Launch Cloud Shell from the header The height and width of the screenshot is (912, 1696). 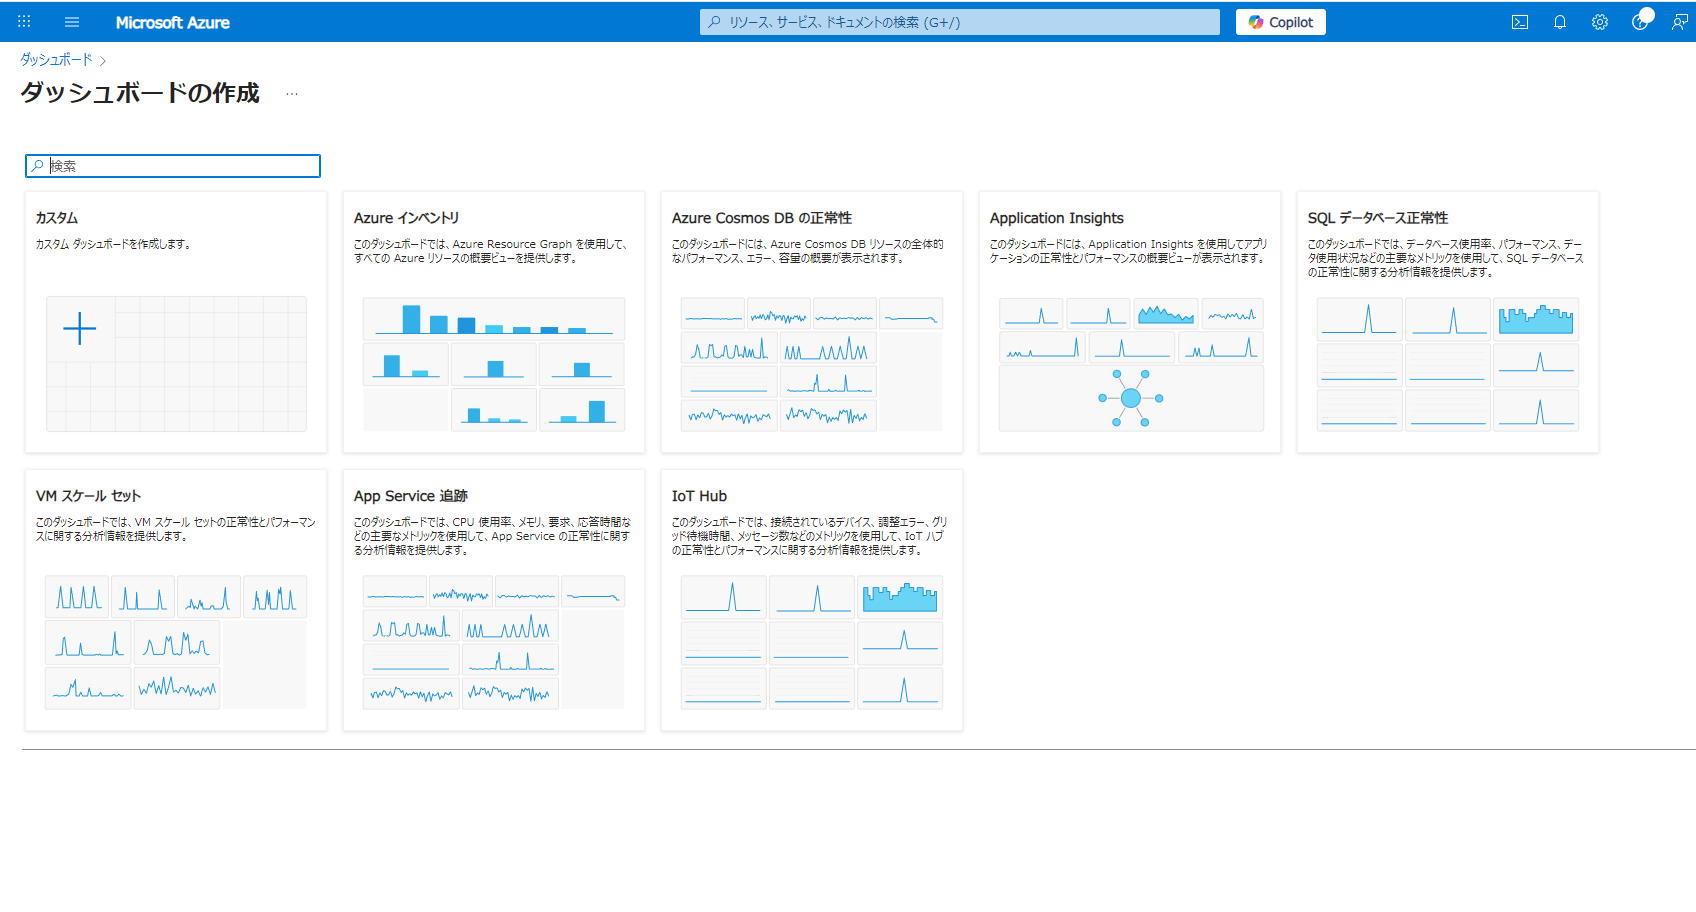tap(1520, 22)
